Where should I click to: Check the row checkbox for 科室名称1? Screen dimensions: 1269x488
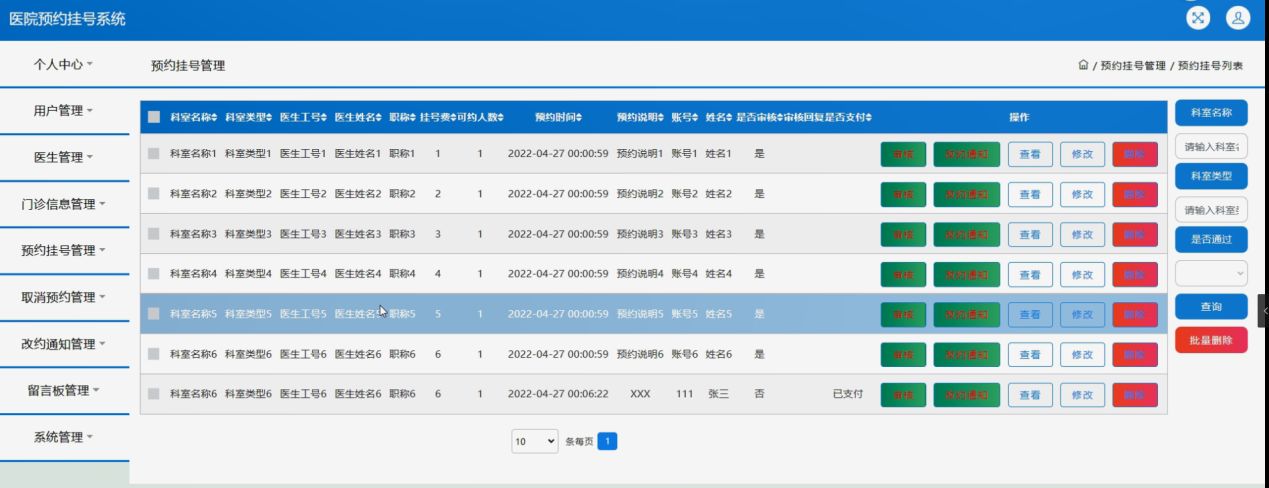coord(153,153)
